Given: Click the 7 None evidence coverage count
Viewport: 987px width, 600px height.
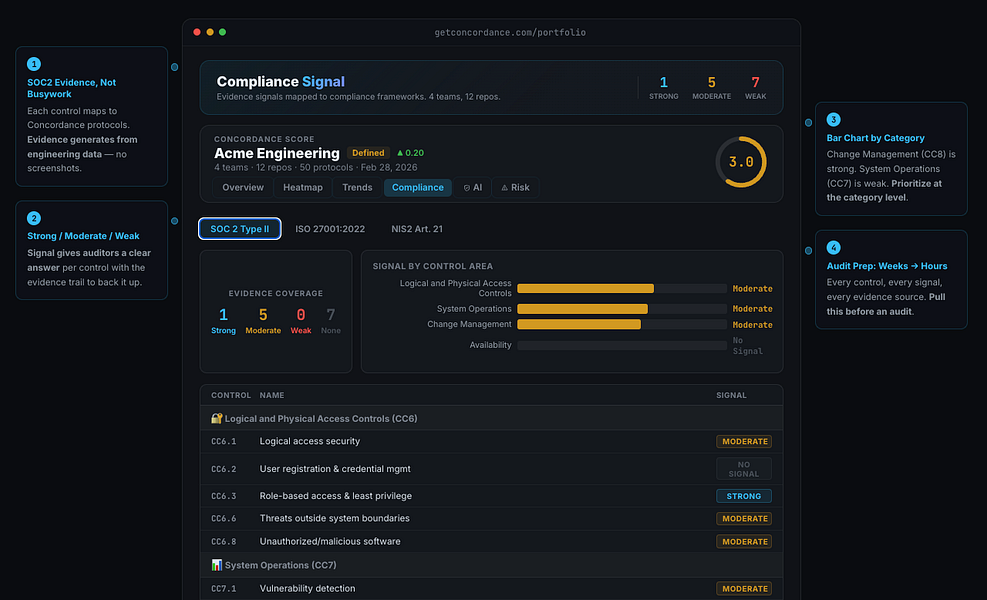Looking at the screenshot, I should pyautogui.click(x=331, y=320).
